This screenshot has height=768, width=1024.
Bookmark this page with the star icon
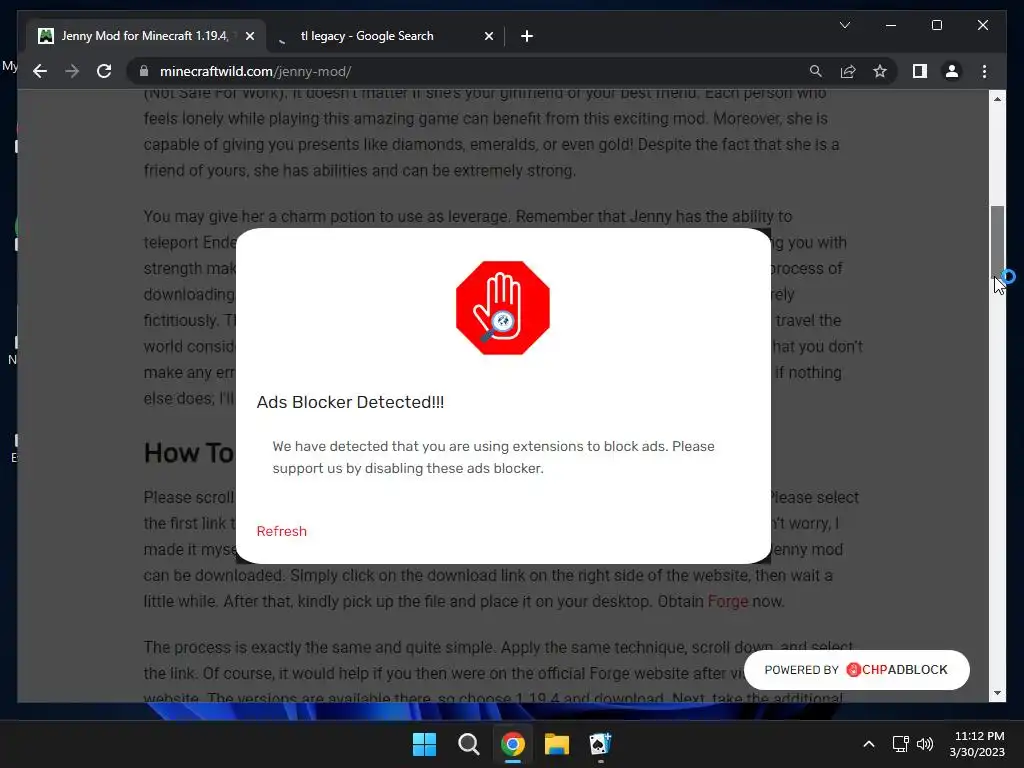[880, 71]
